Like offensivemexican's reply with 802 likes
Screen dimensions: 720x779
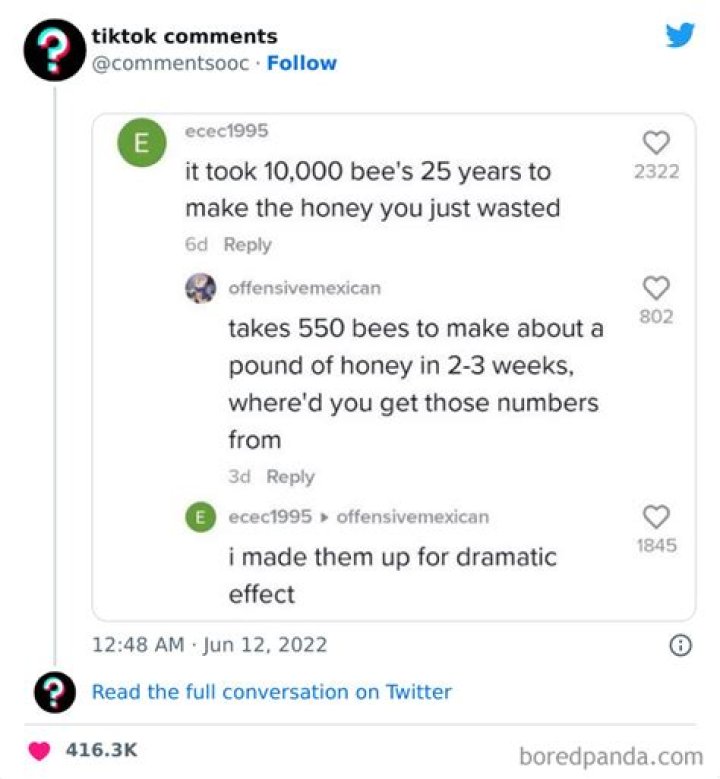tap(656, 288)
